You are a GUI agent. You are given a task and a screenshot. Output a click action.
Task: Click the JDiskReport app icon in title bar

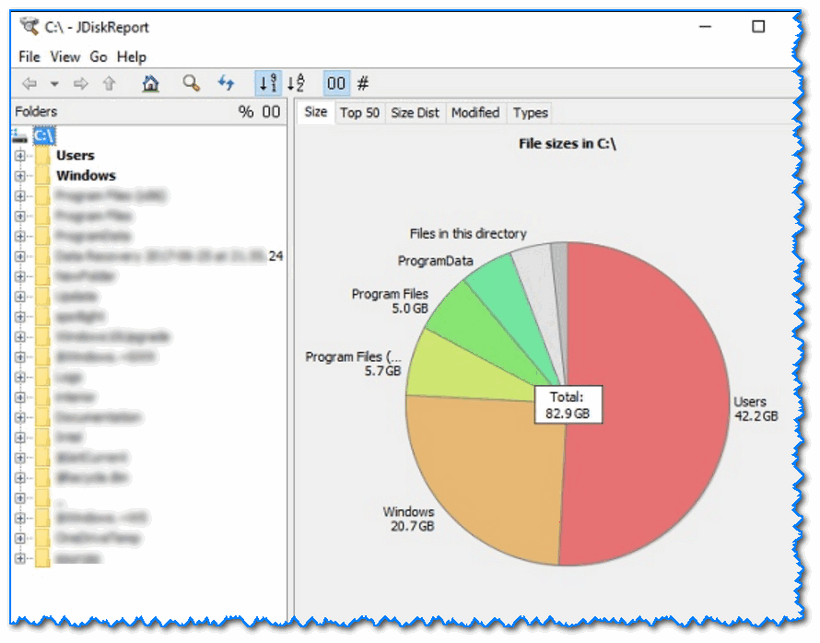[29, 27]
